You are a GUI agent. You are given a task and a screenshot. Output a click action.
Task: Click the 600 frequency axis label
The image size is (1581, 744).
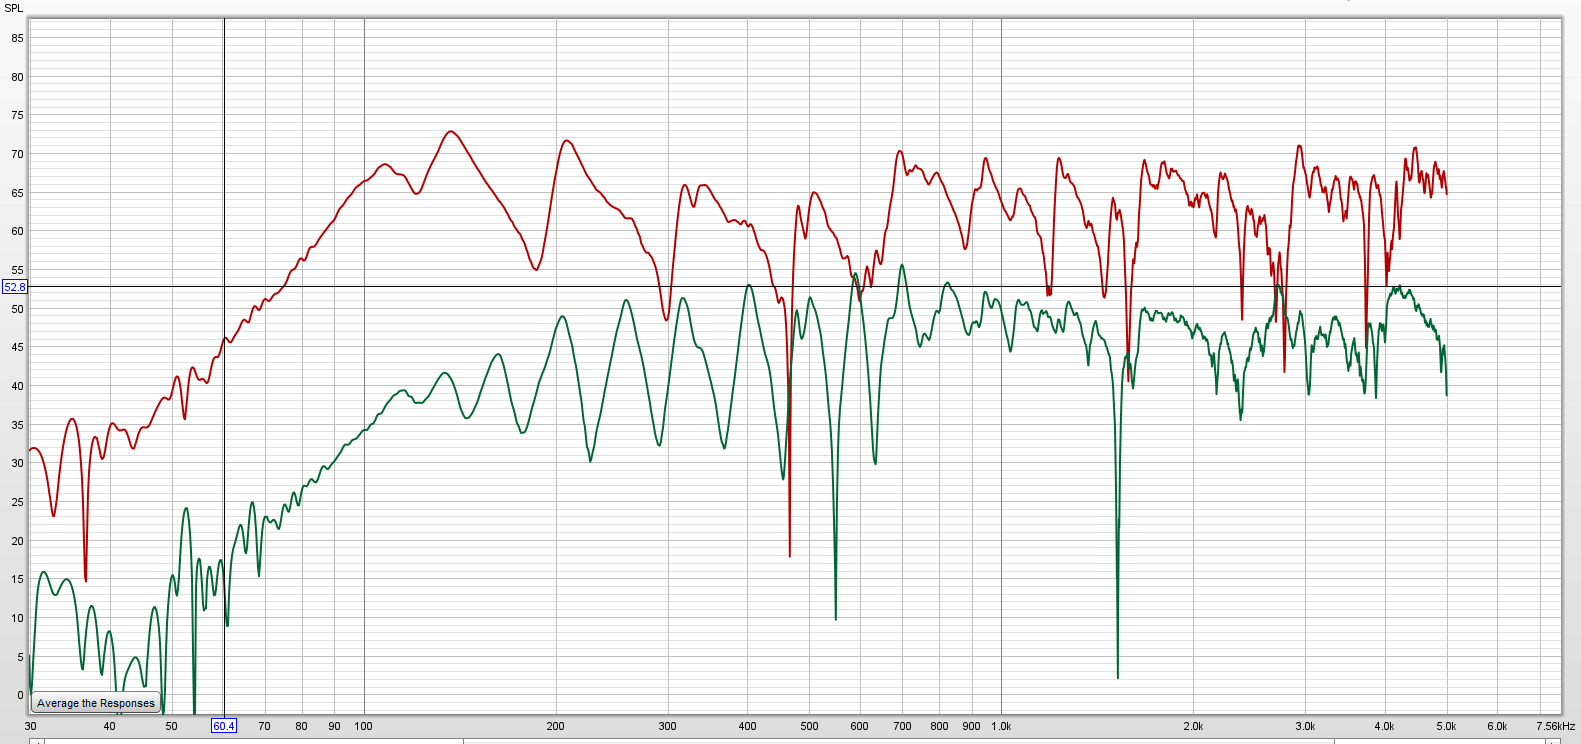point(859,726)
